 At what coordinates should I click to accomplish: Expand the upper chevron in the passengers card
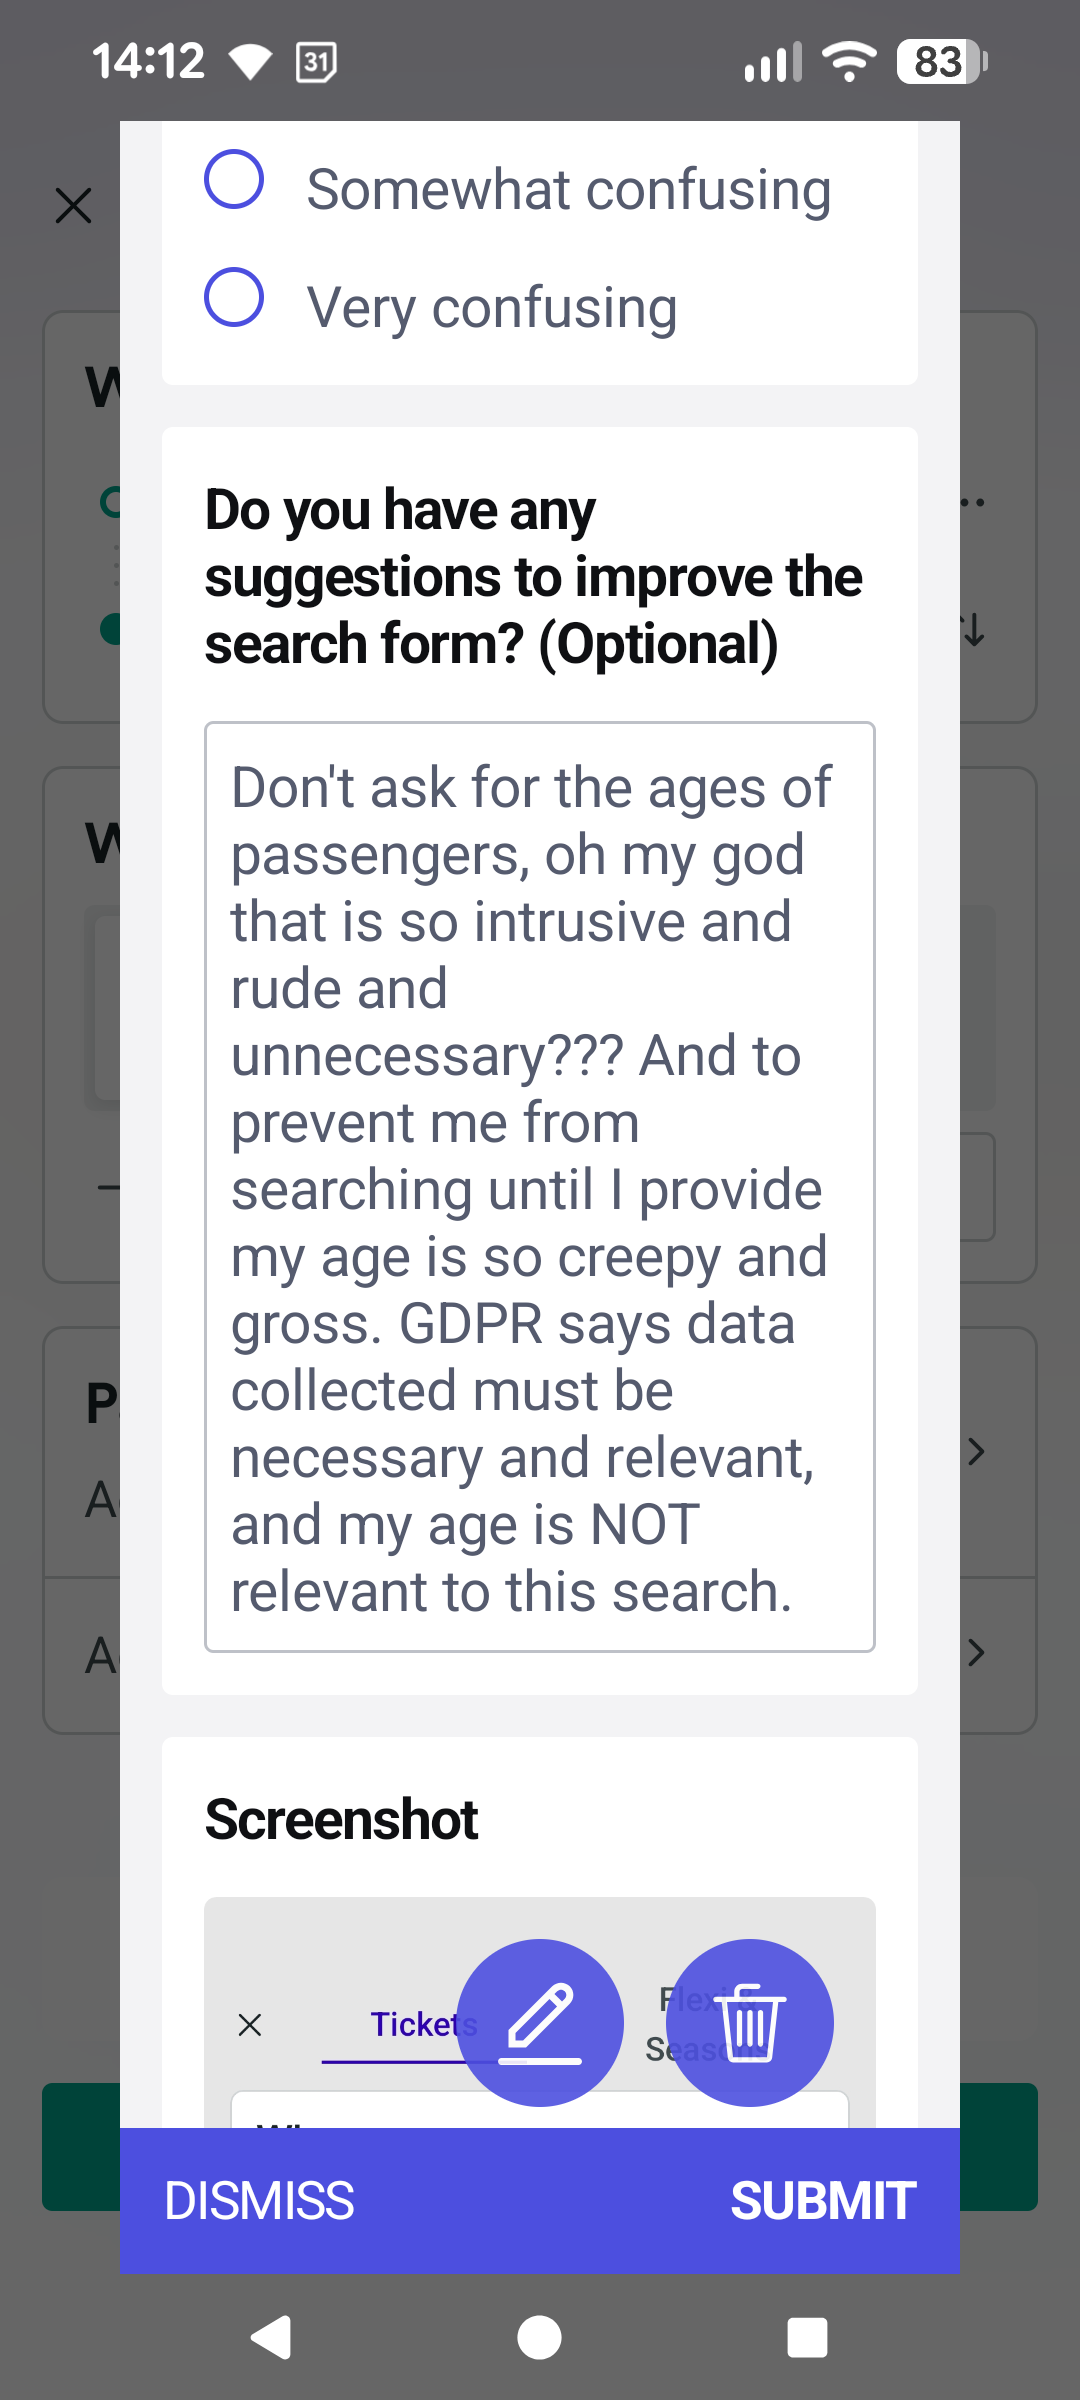pos(977,1452)
